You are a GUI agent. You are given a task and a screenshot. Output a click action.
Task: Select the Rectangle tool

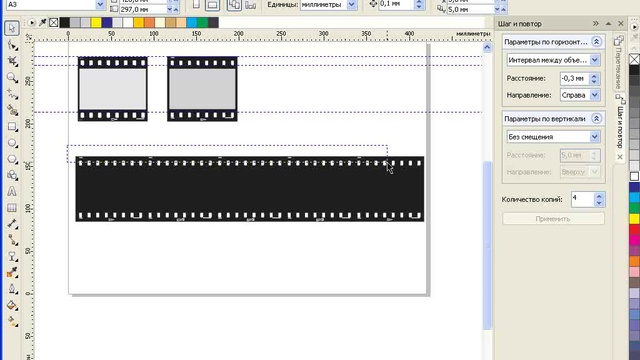coord(12,127)
